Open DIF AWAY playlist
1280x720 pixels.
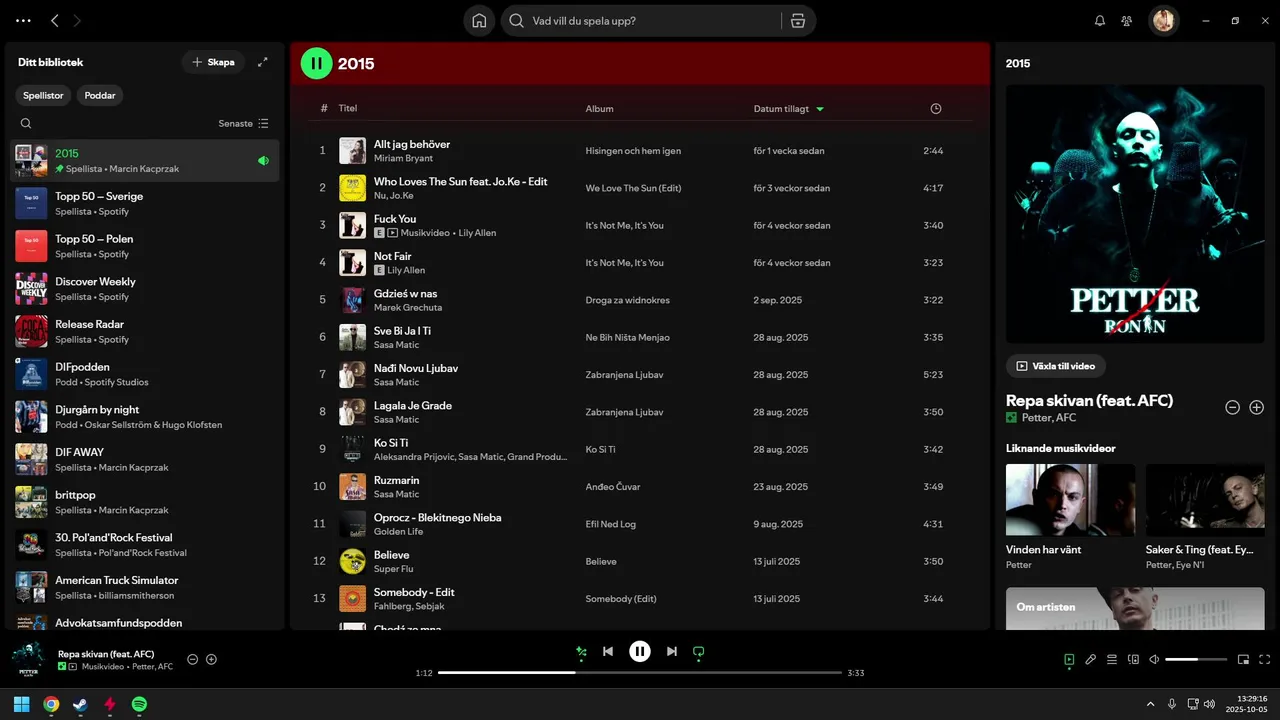145,459
